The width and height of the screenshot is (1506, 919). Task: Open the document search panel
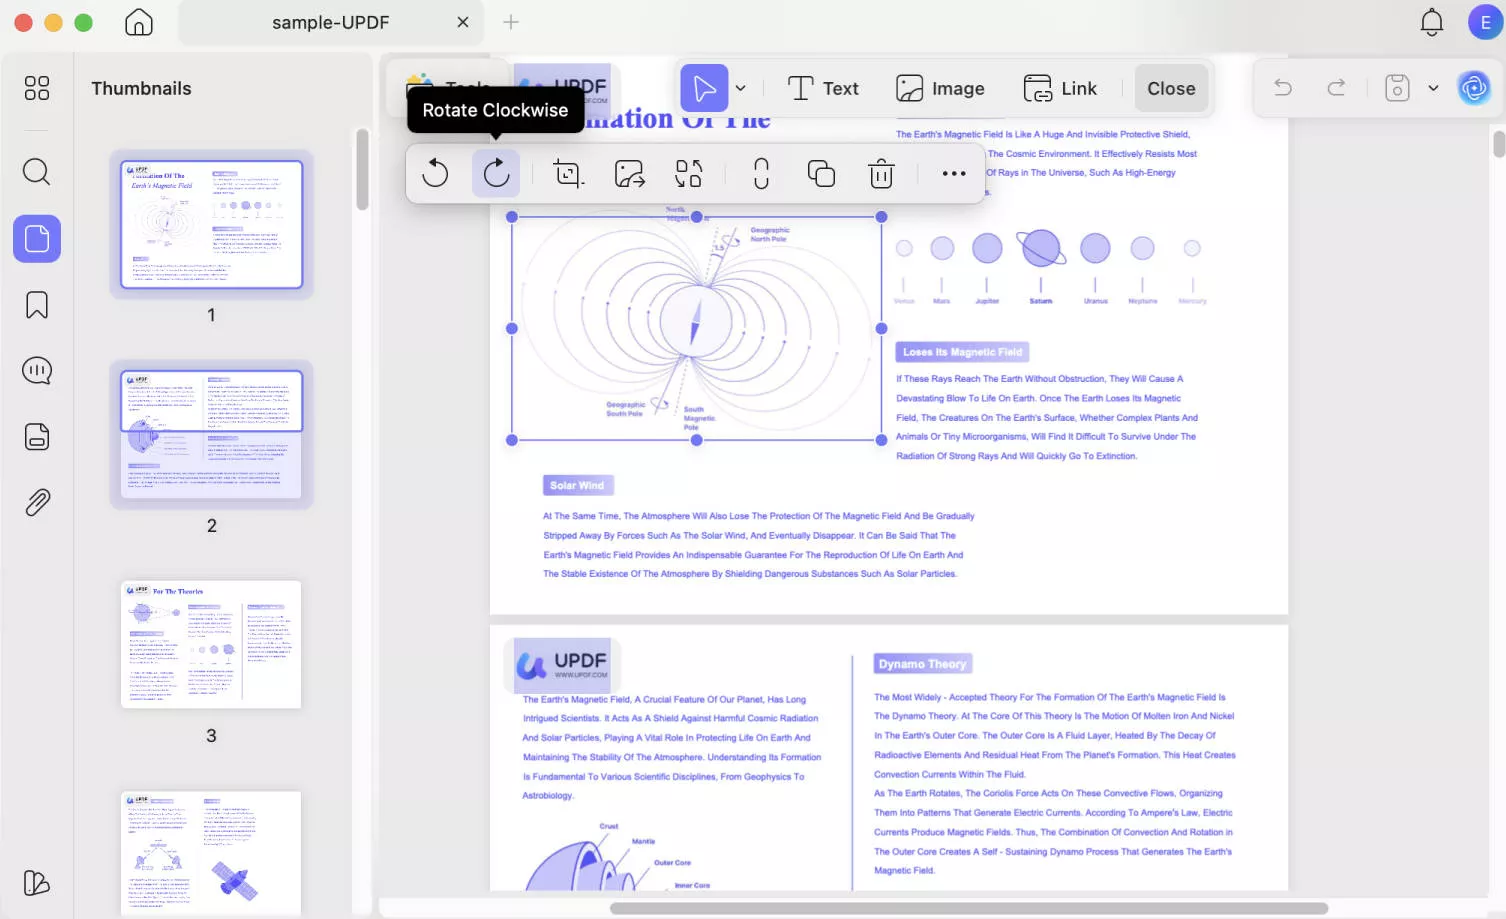coord(36,171)
